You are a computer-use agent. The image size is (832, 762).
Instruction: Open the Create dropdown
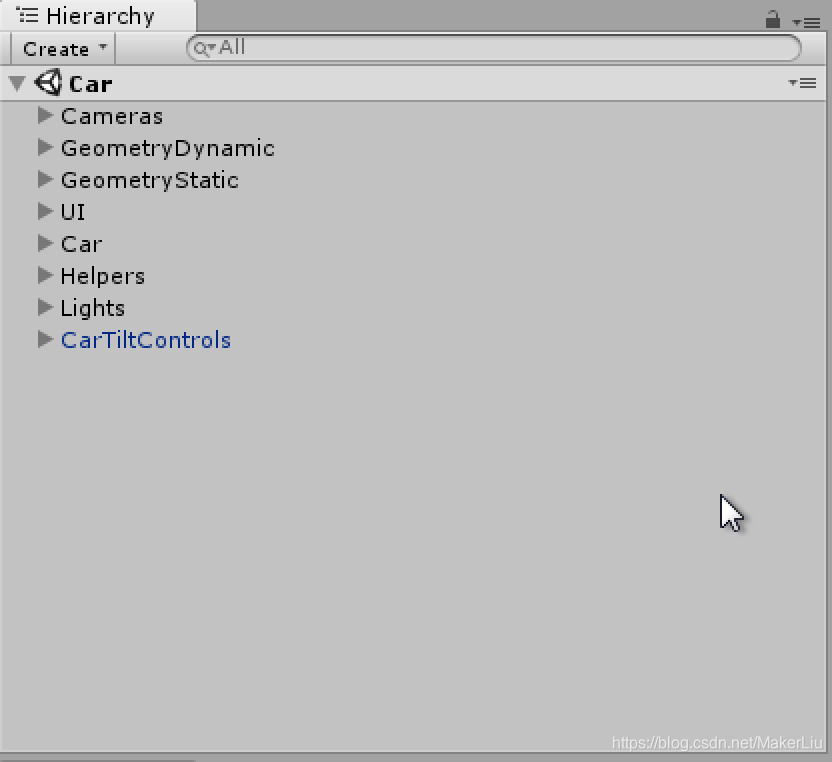64,49
